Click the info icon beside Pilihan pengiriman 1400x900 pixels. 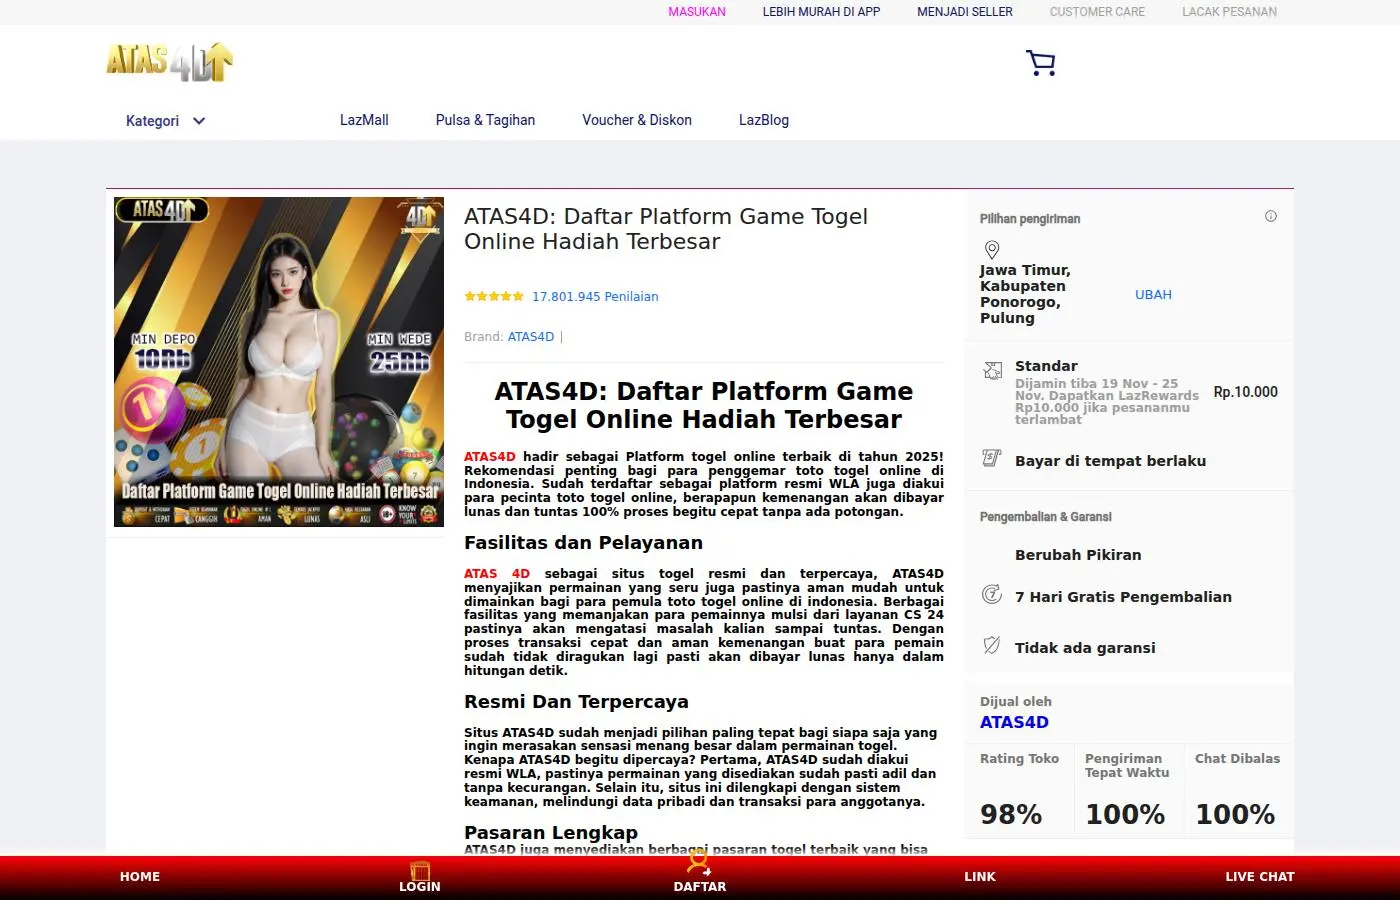(1271, 216)
